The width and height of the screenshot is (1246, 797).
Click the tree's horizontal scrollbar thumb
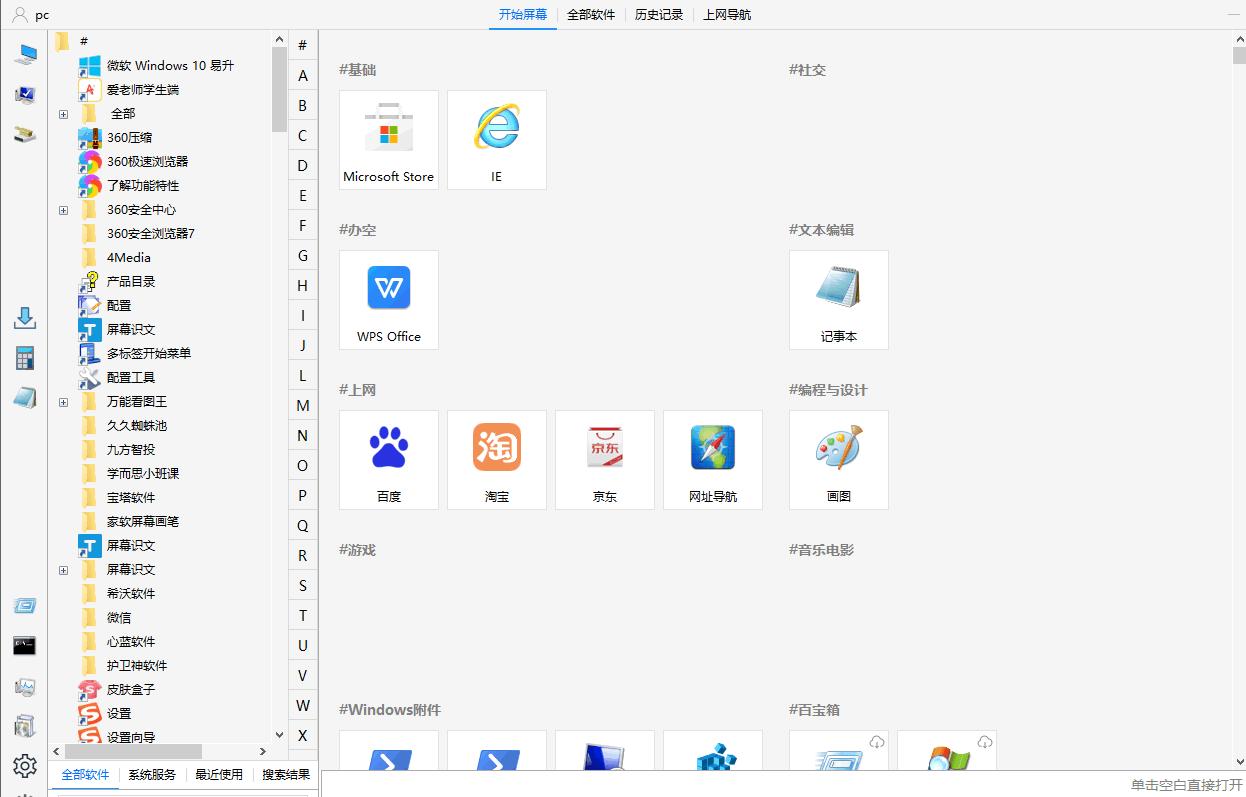pyautogui.click(x=133, y=751)
